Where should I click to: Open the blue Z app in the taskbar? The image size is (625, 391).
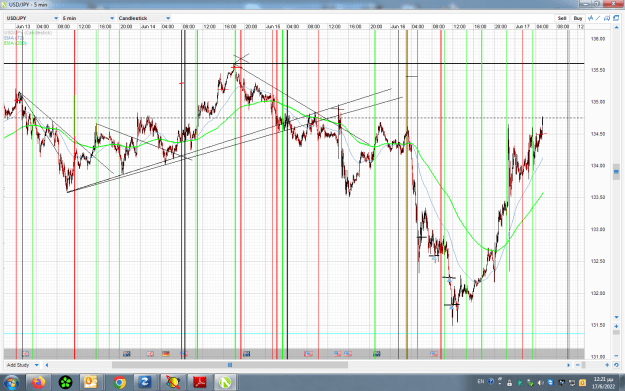point(145,383)
